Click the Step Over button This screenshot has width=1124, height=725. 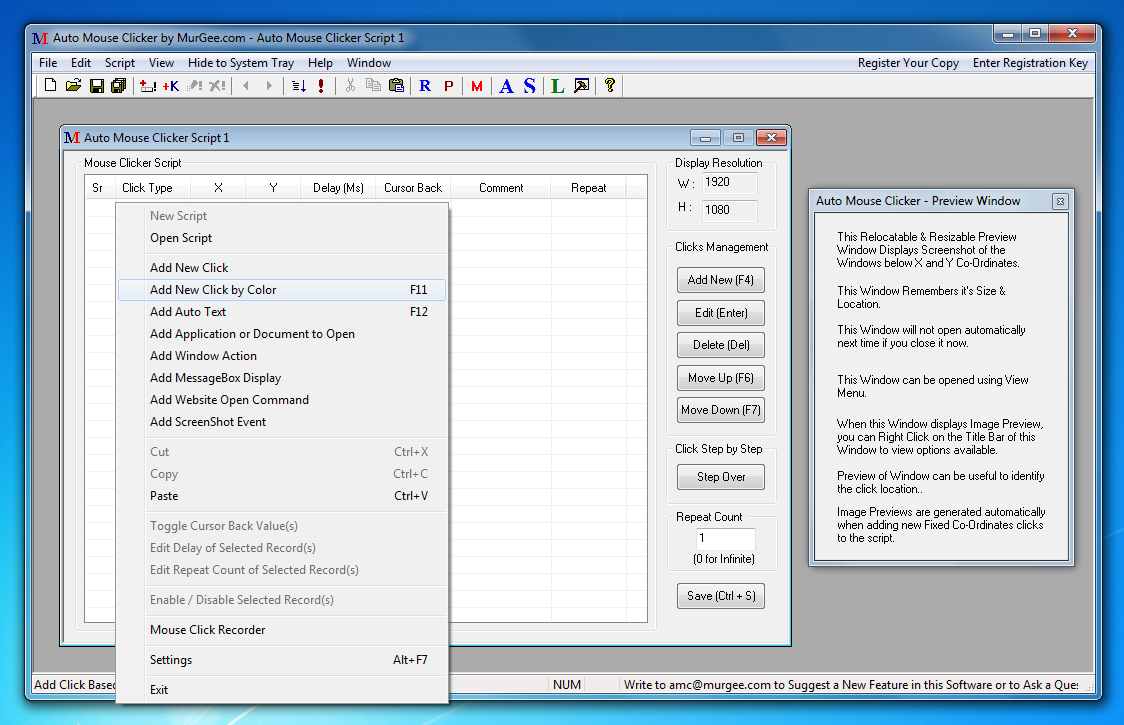[721, 477]
